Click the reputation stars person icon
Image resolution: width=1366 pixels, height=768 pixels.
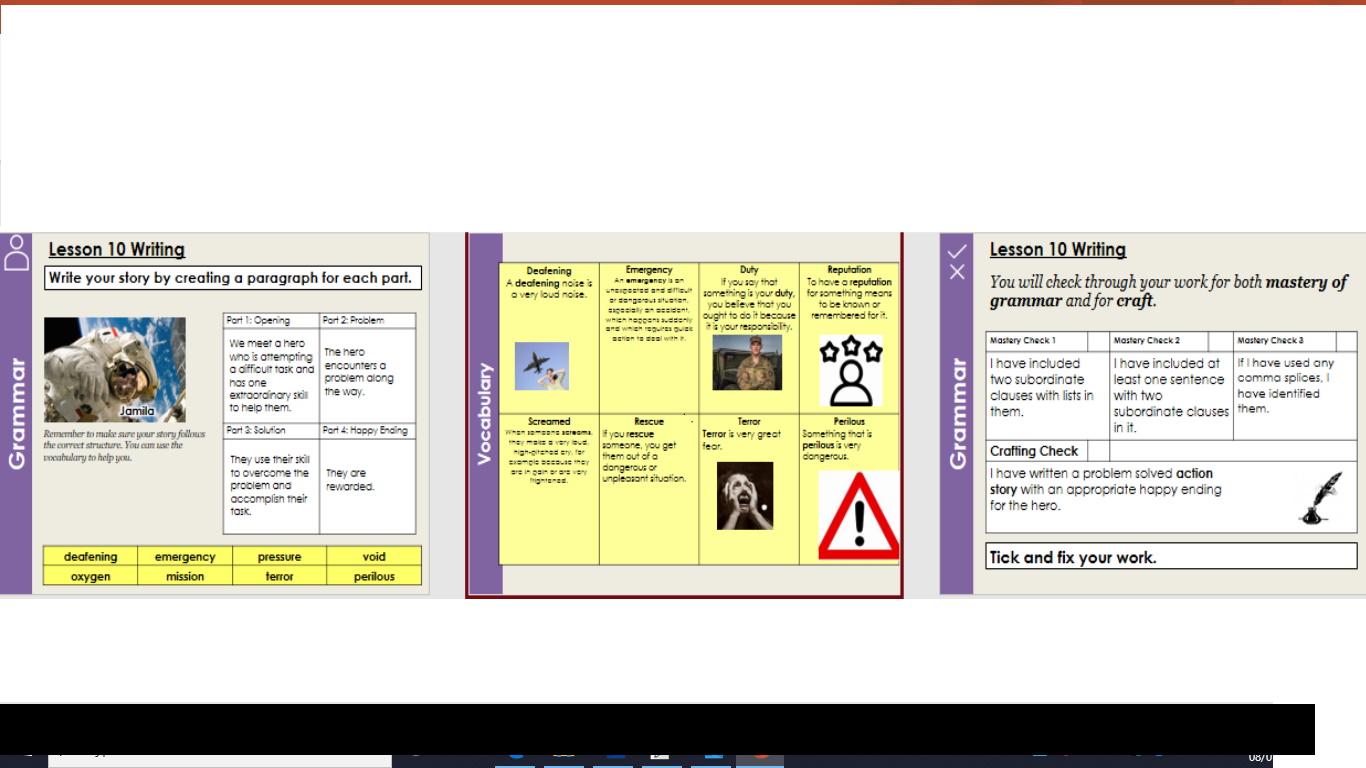tap(850, 370)
